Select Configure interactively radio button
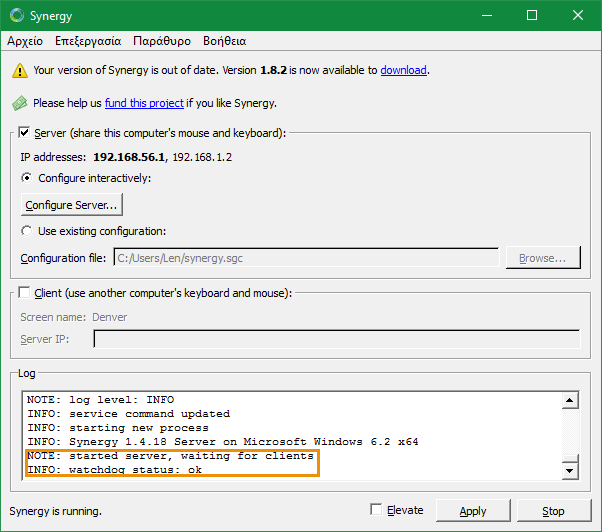The width and height of the screenshot is (602, 532). (x=26, y=178)
